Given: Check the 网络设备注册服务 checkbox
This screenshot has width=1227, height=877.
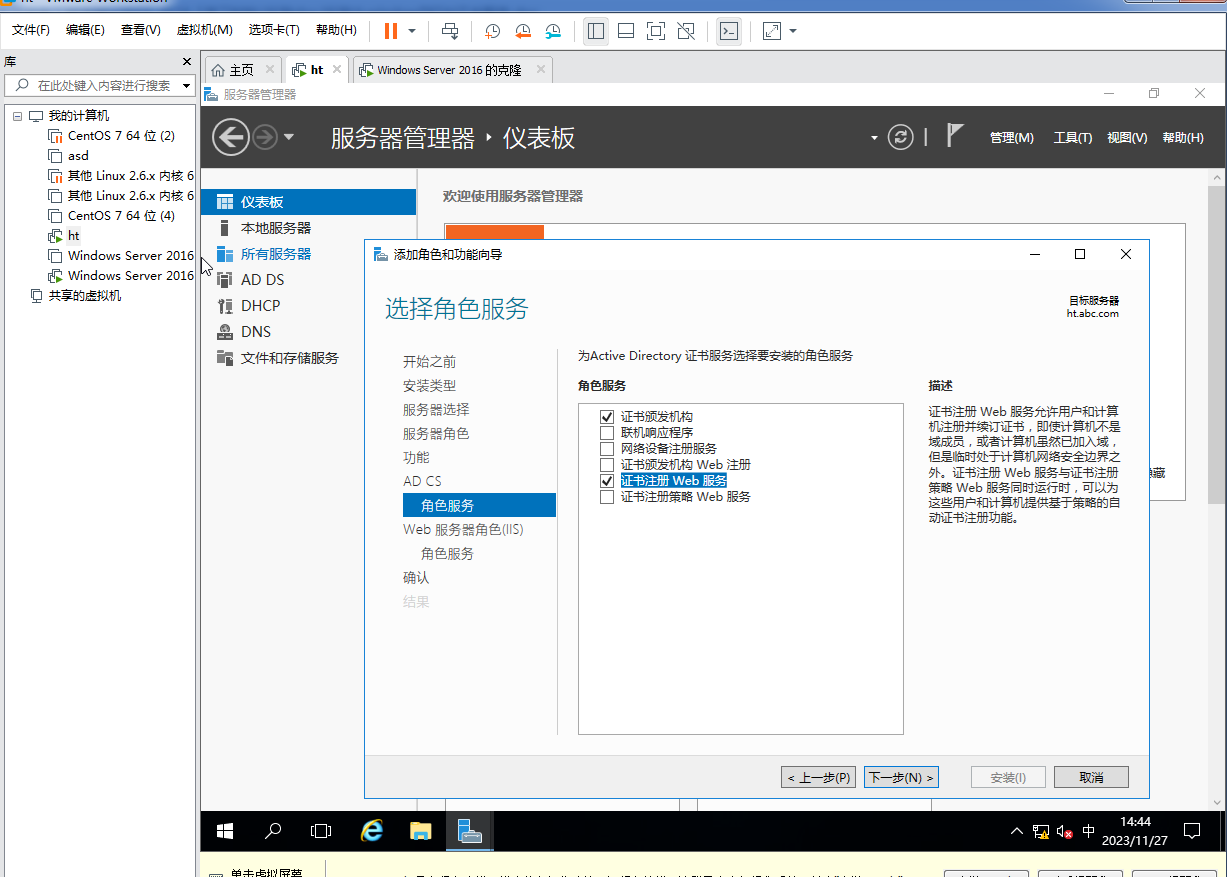Looking at the screenshot, I should click(x=607, y=448).
